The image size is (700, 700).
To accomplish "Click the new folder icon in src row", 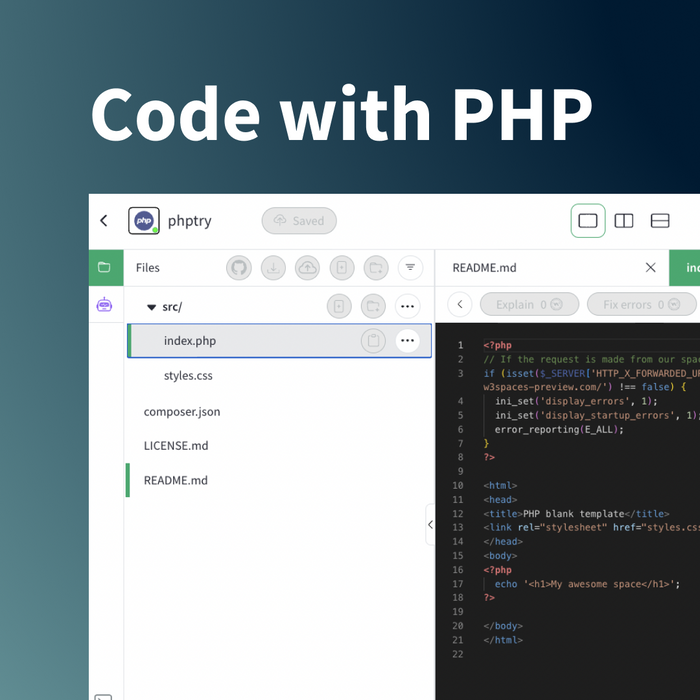I will tap(374, 306).
